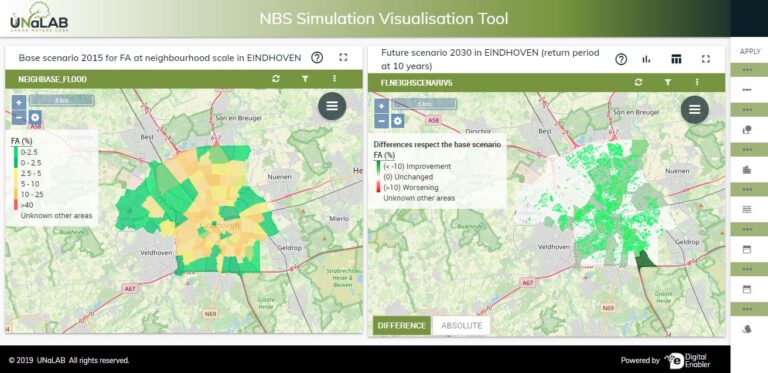The height and width of the screenshot is (373, 768).
Task: Switch to the DIFFERENCE view
Action: click(402, 326)
